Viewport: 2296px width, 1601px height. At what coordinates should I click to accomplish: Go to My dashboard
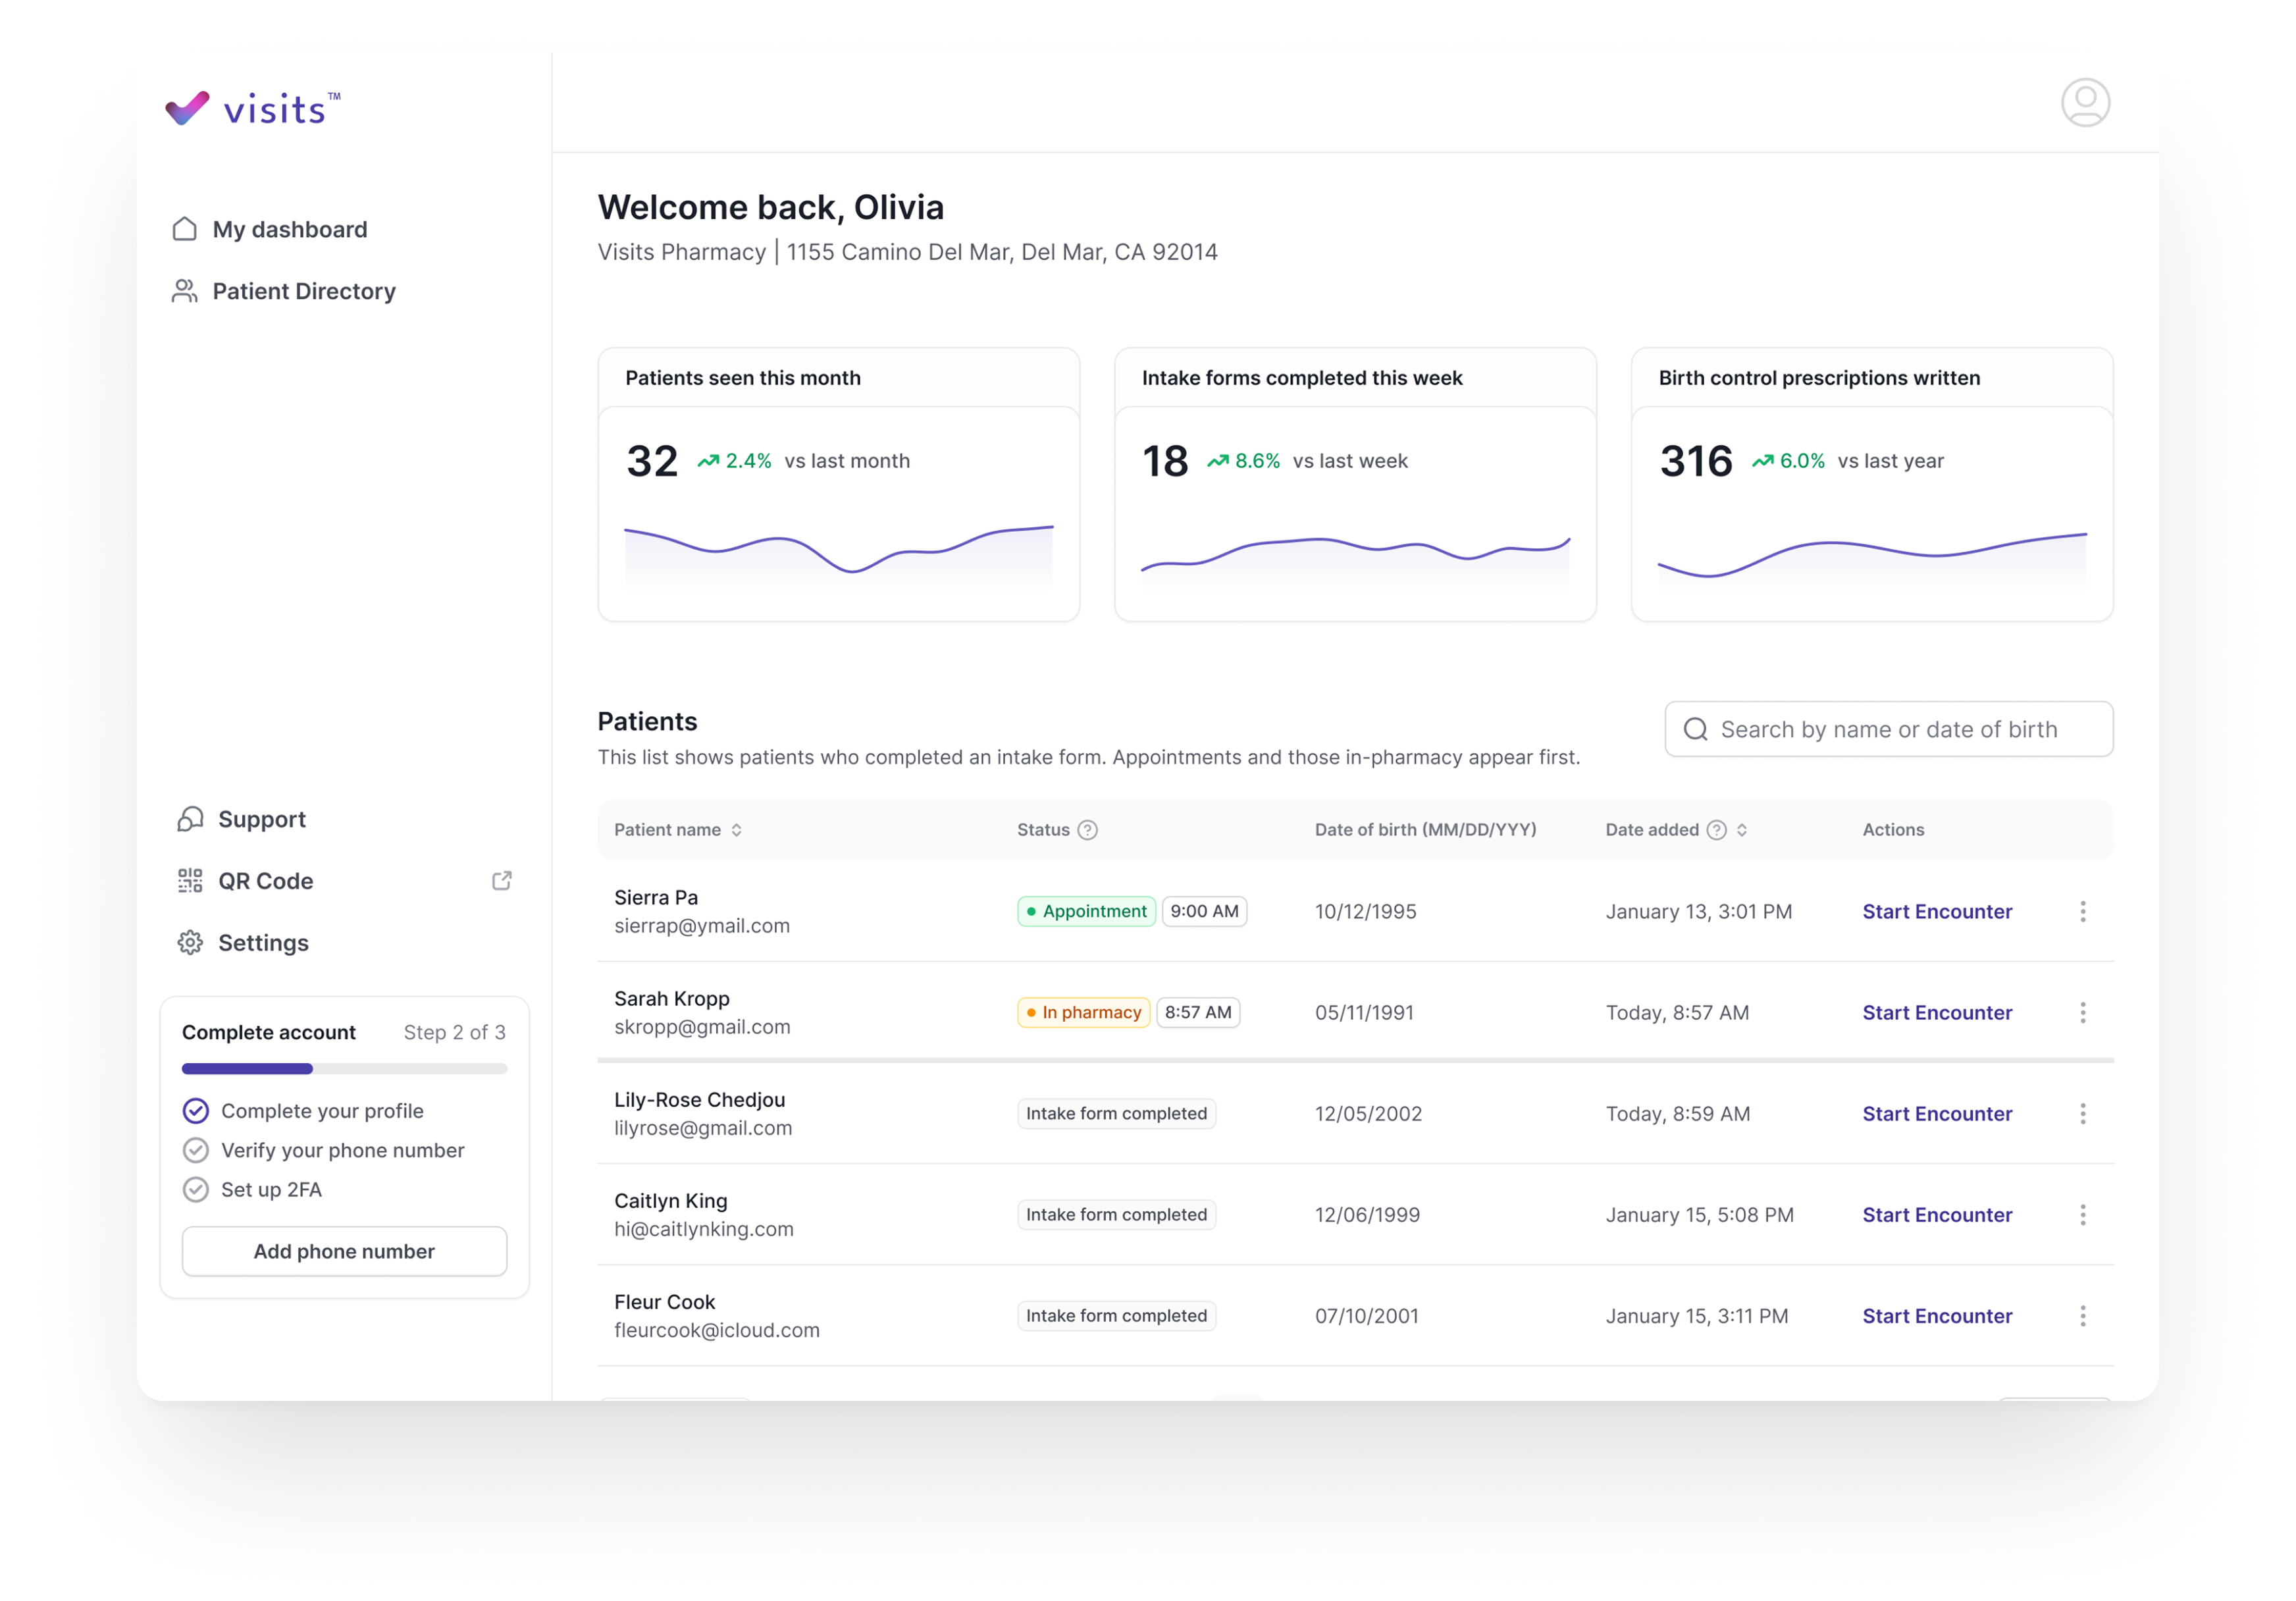(x=289, y=230)
